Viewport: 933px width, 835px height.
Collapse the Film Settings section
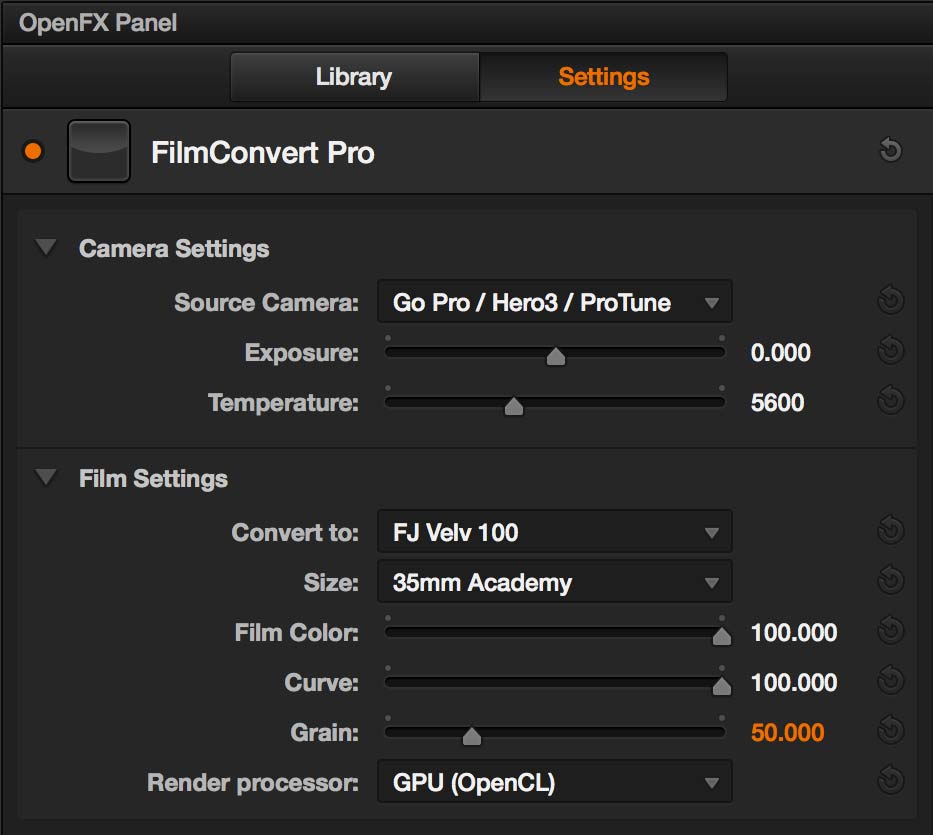[x=46, y=477]
